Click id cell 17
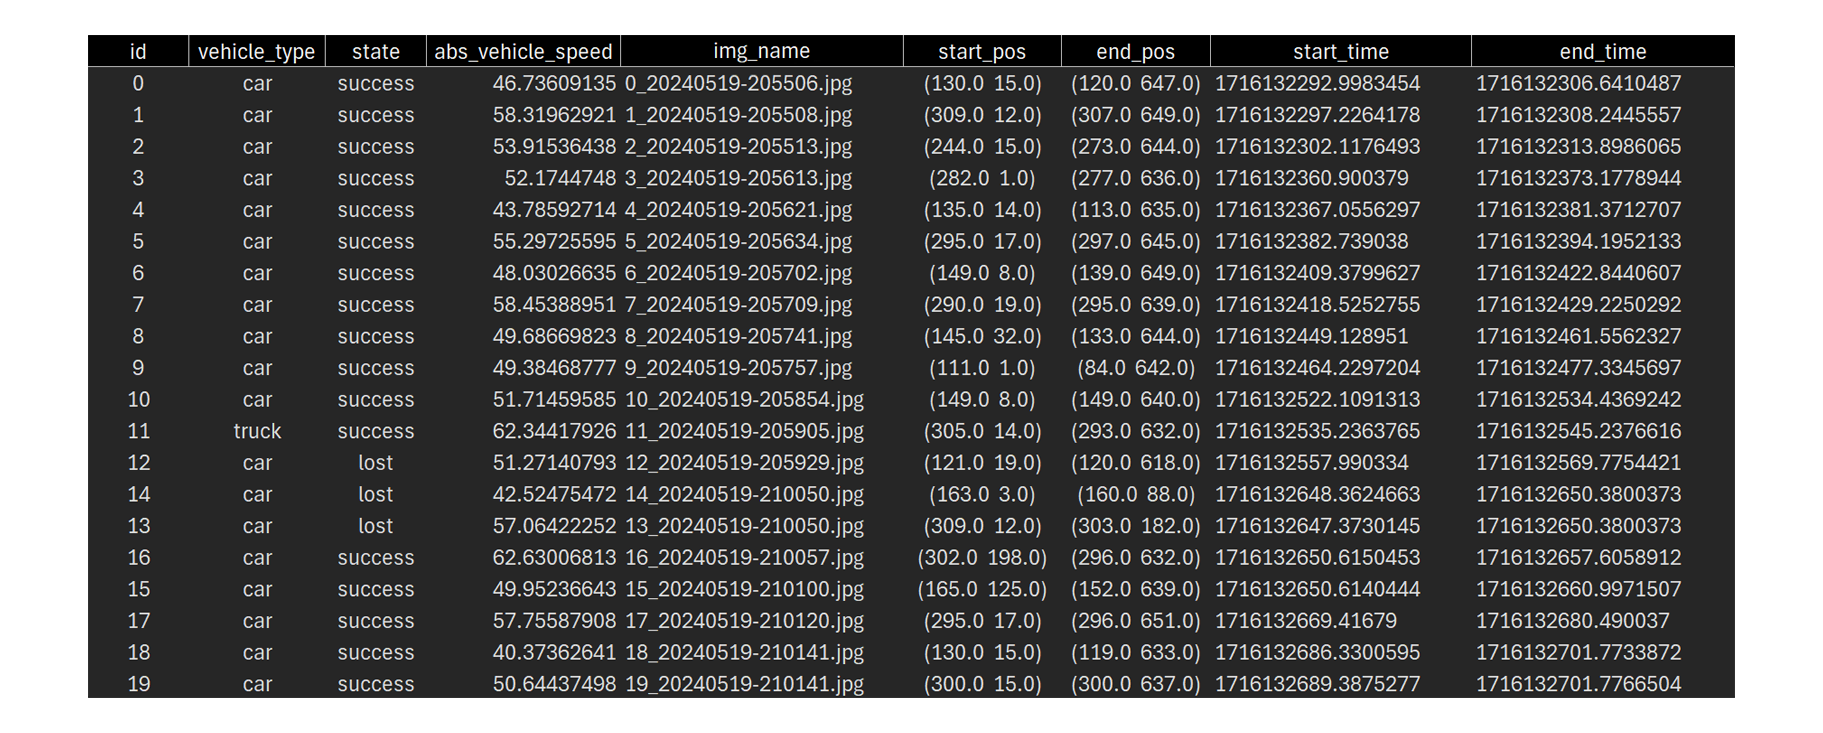1823x733 pixels. pyautogui.click(x=138, y=621)
